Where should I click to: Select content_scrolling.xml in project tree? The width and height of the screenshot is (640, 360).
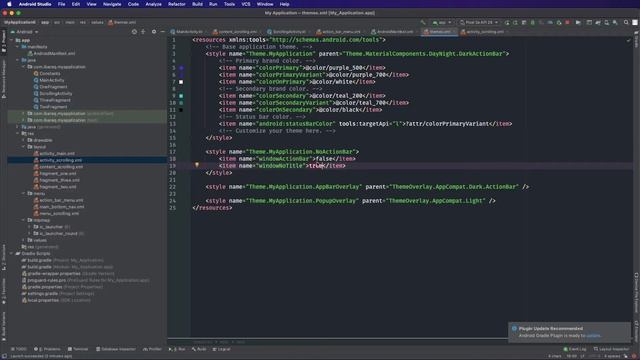(58, 167)
